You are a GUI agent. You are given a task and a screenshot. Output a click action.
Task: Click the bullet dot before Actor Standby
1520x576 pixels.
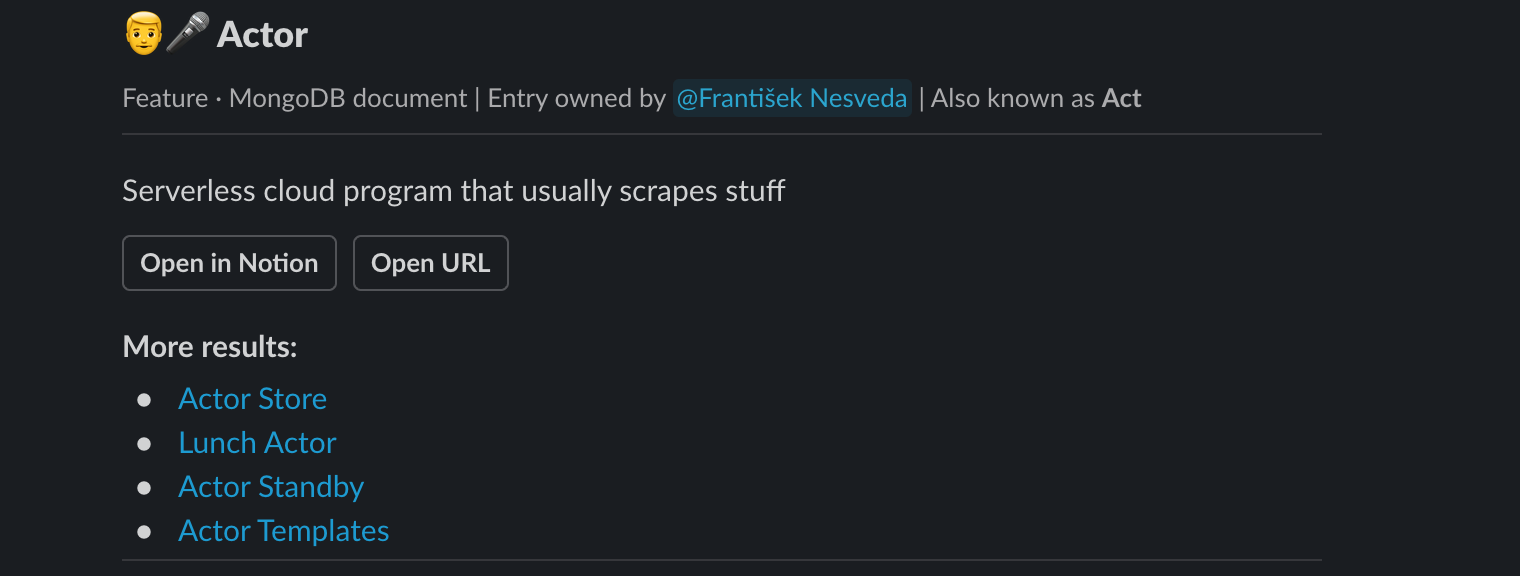(145, 487)
